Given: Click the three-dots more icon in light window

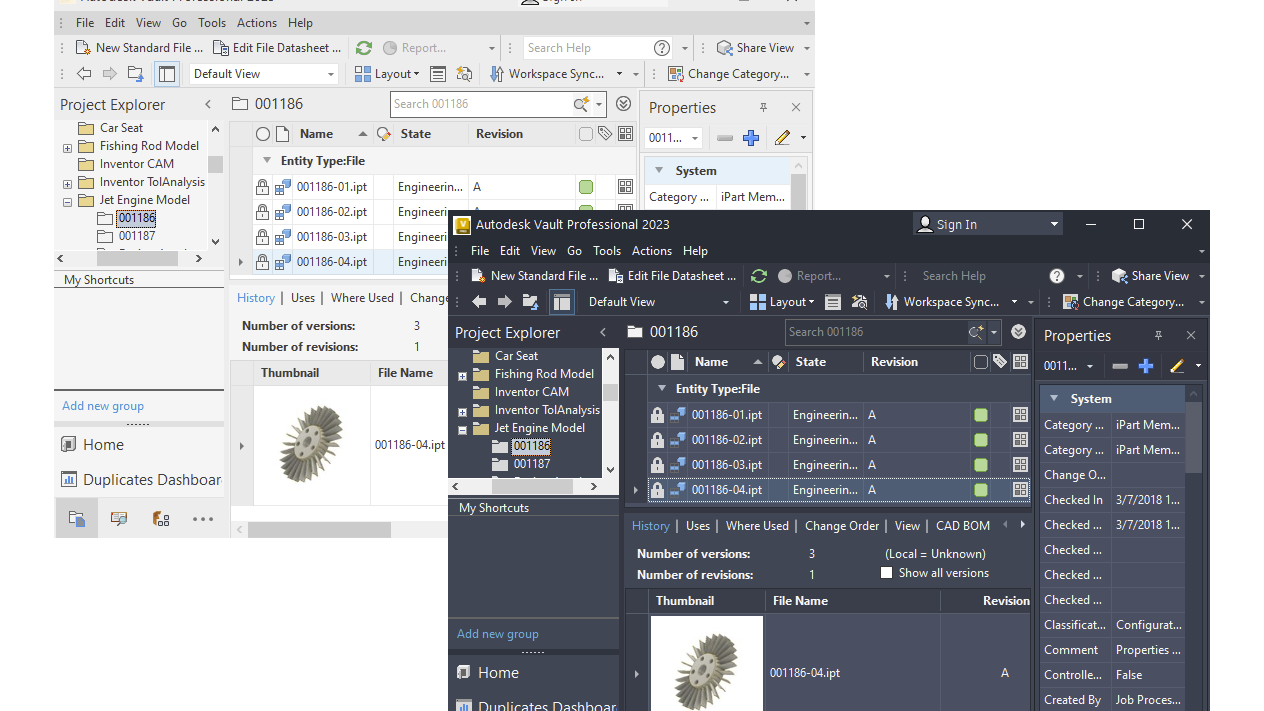Looking at the screenshot, I should 203,519.
